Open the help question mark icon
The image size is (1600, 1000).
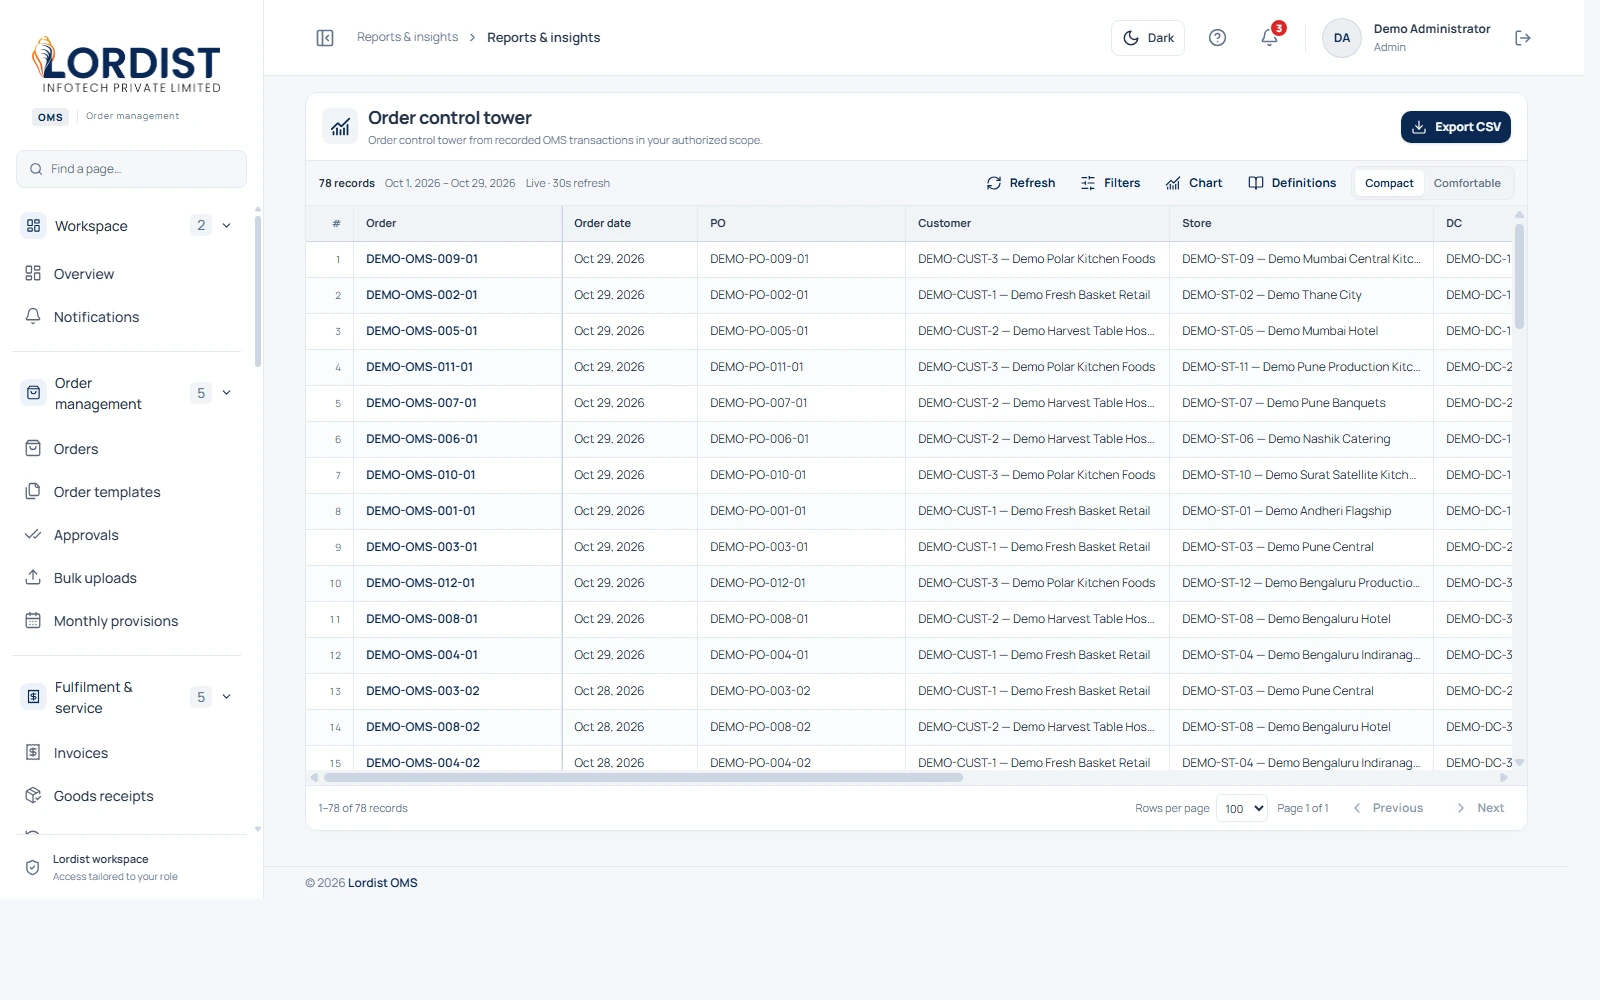1217,38
